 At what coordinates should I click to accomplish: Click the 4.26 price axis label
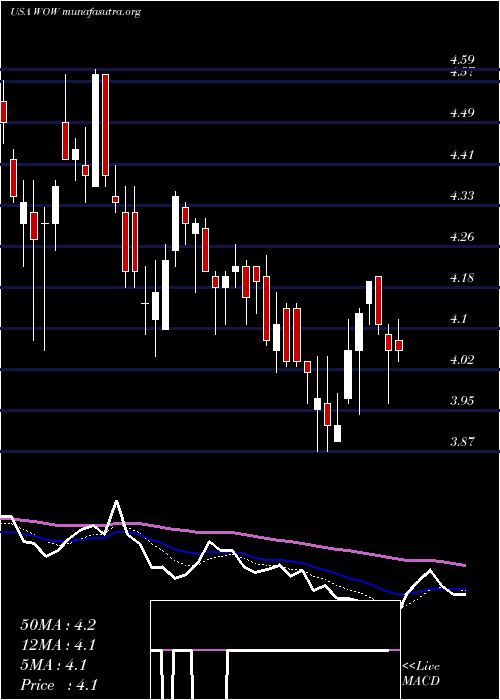pos(462,237)
